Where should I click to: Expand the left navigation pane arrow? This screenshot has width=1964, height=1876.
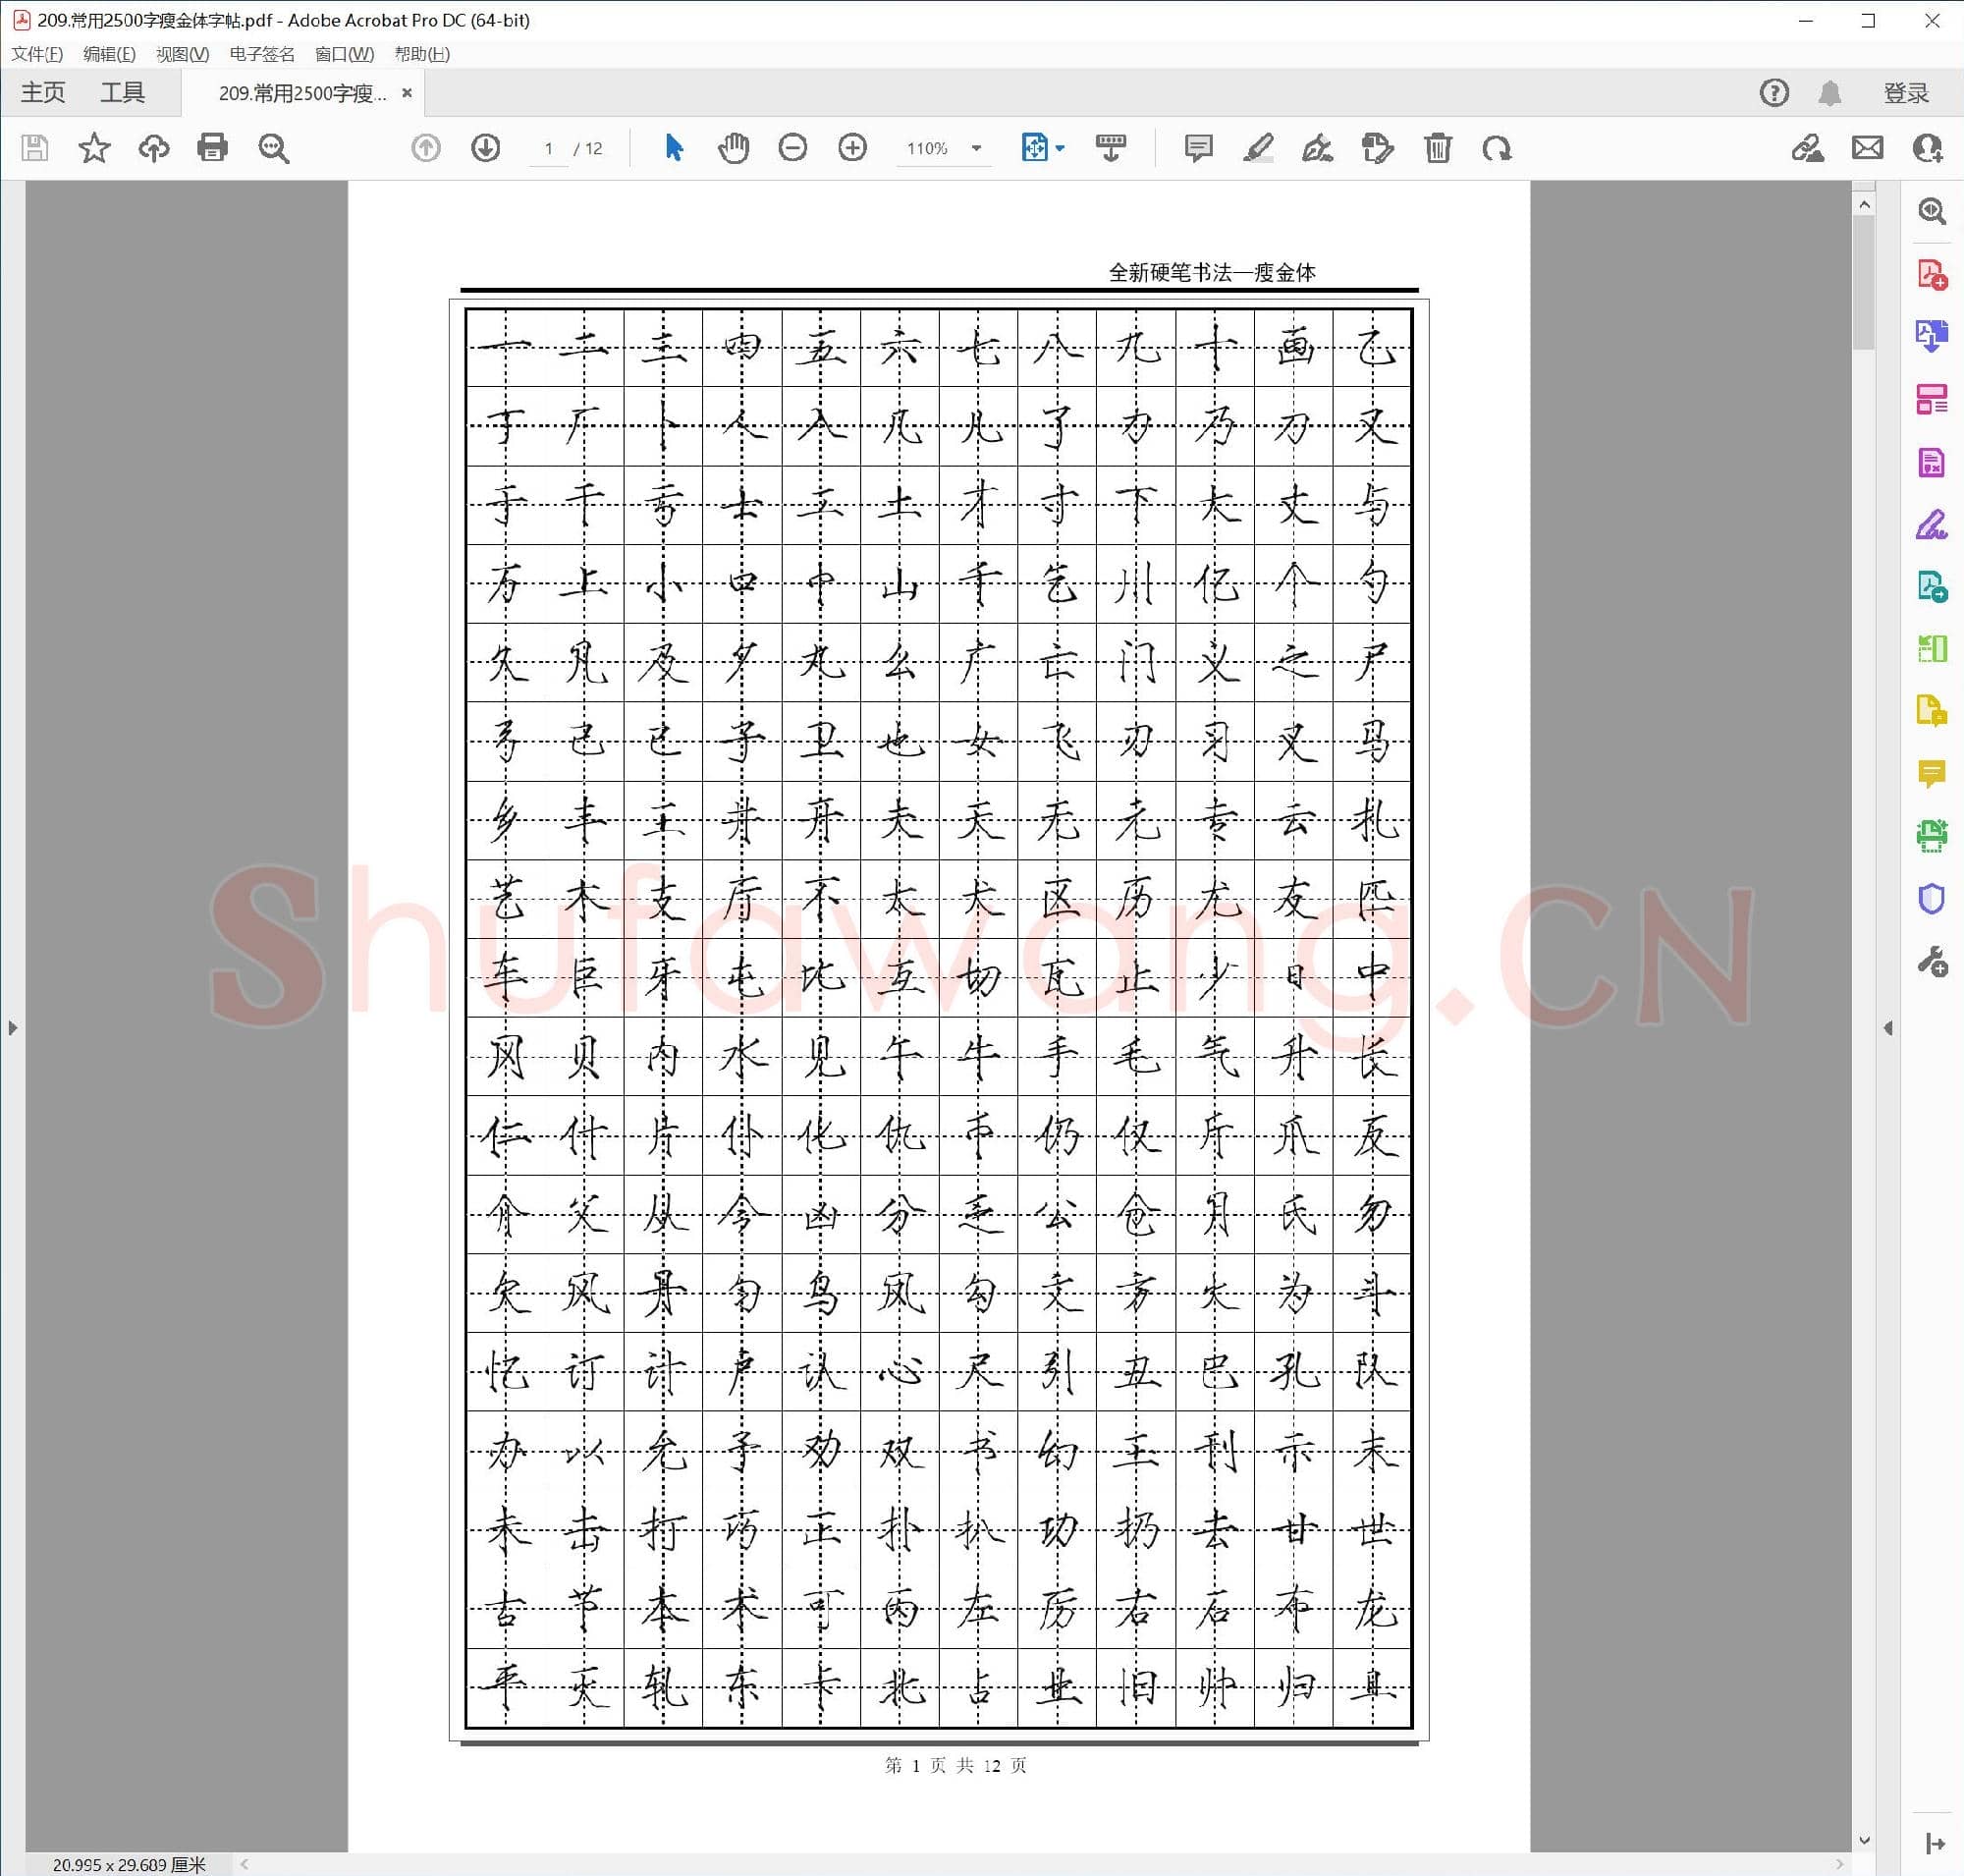tap(14, 1027)
